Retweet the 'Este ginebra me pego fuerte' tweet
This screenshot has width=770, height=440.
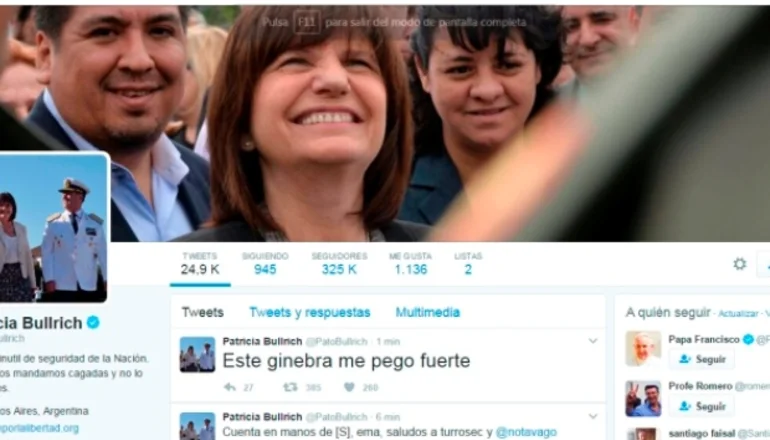pyautogui.click(x=290, y=387)
